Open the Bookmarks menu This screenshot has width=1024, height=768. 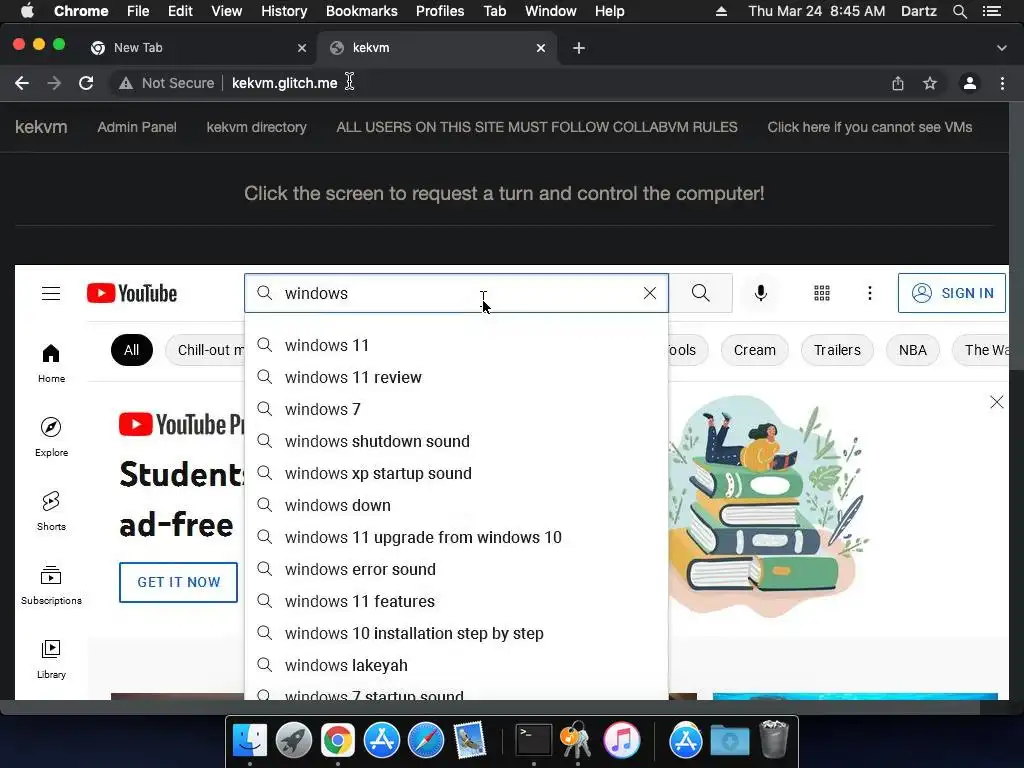tap(362, 11)
